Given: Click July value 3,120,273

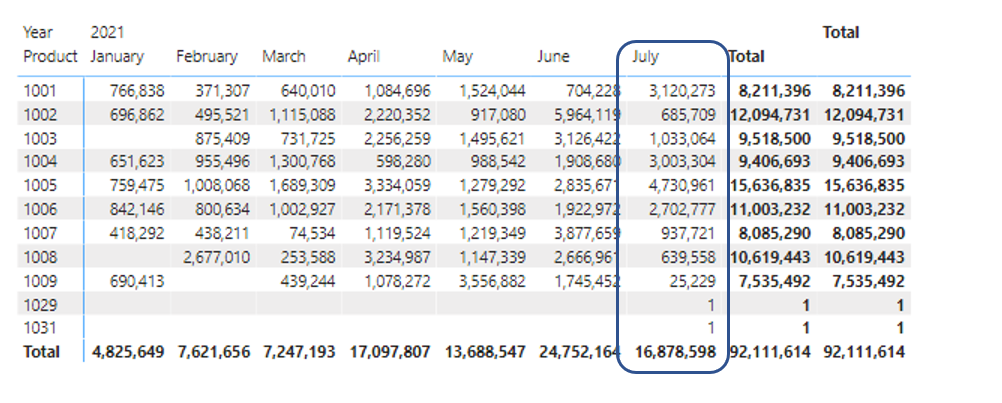Looking at the screenshot, I should pos(682,91).
